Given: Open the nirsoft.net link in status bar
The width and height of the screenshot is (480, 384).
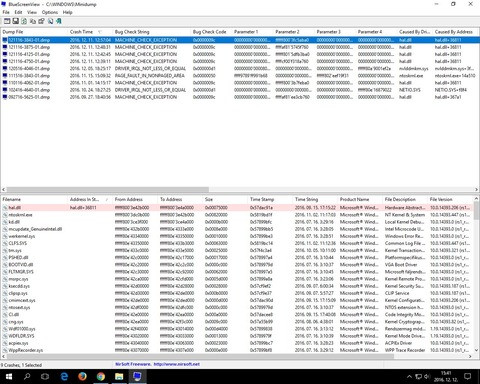Looking at the screenshot, I should (x=177, y=364).
